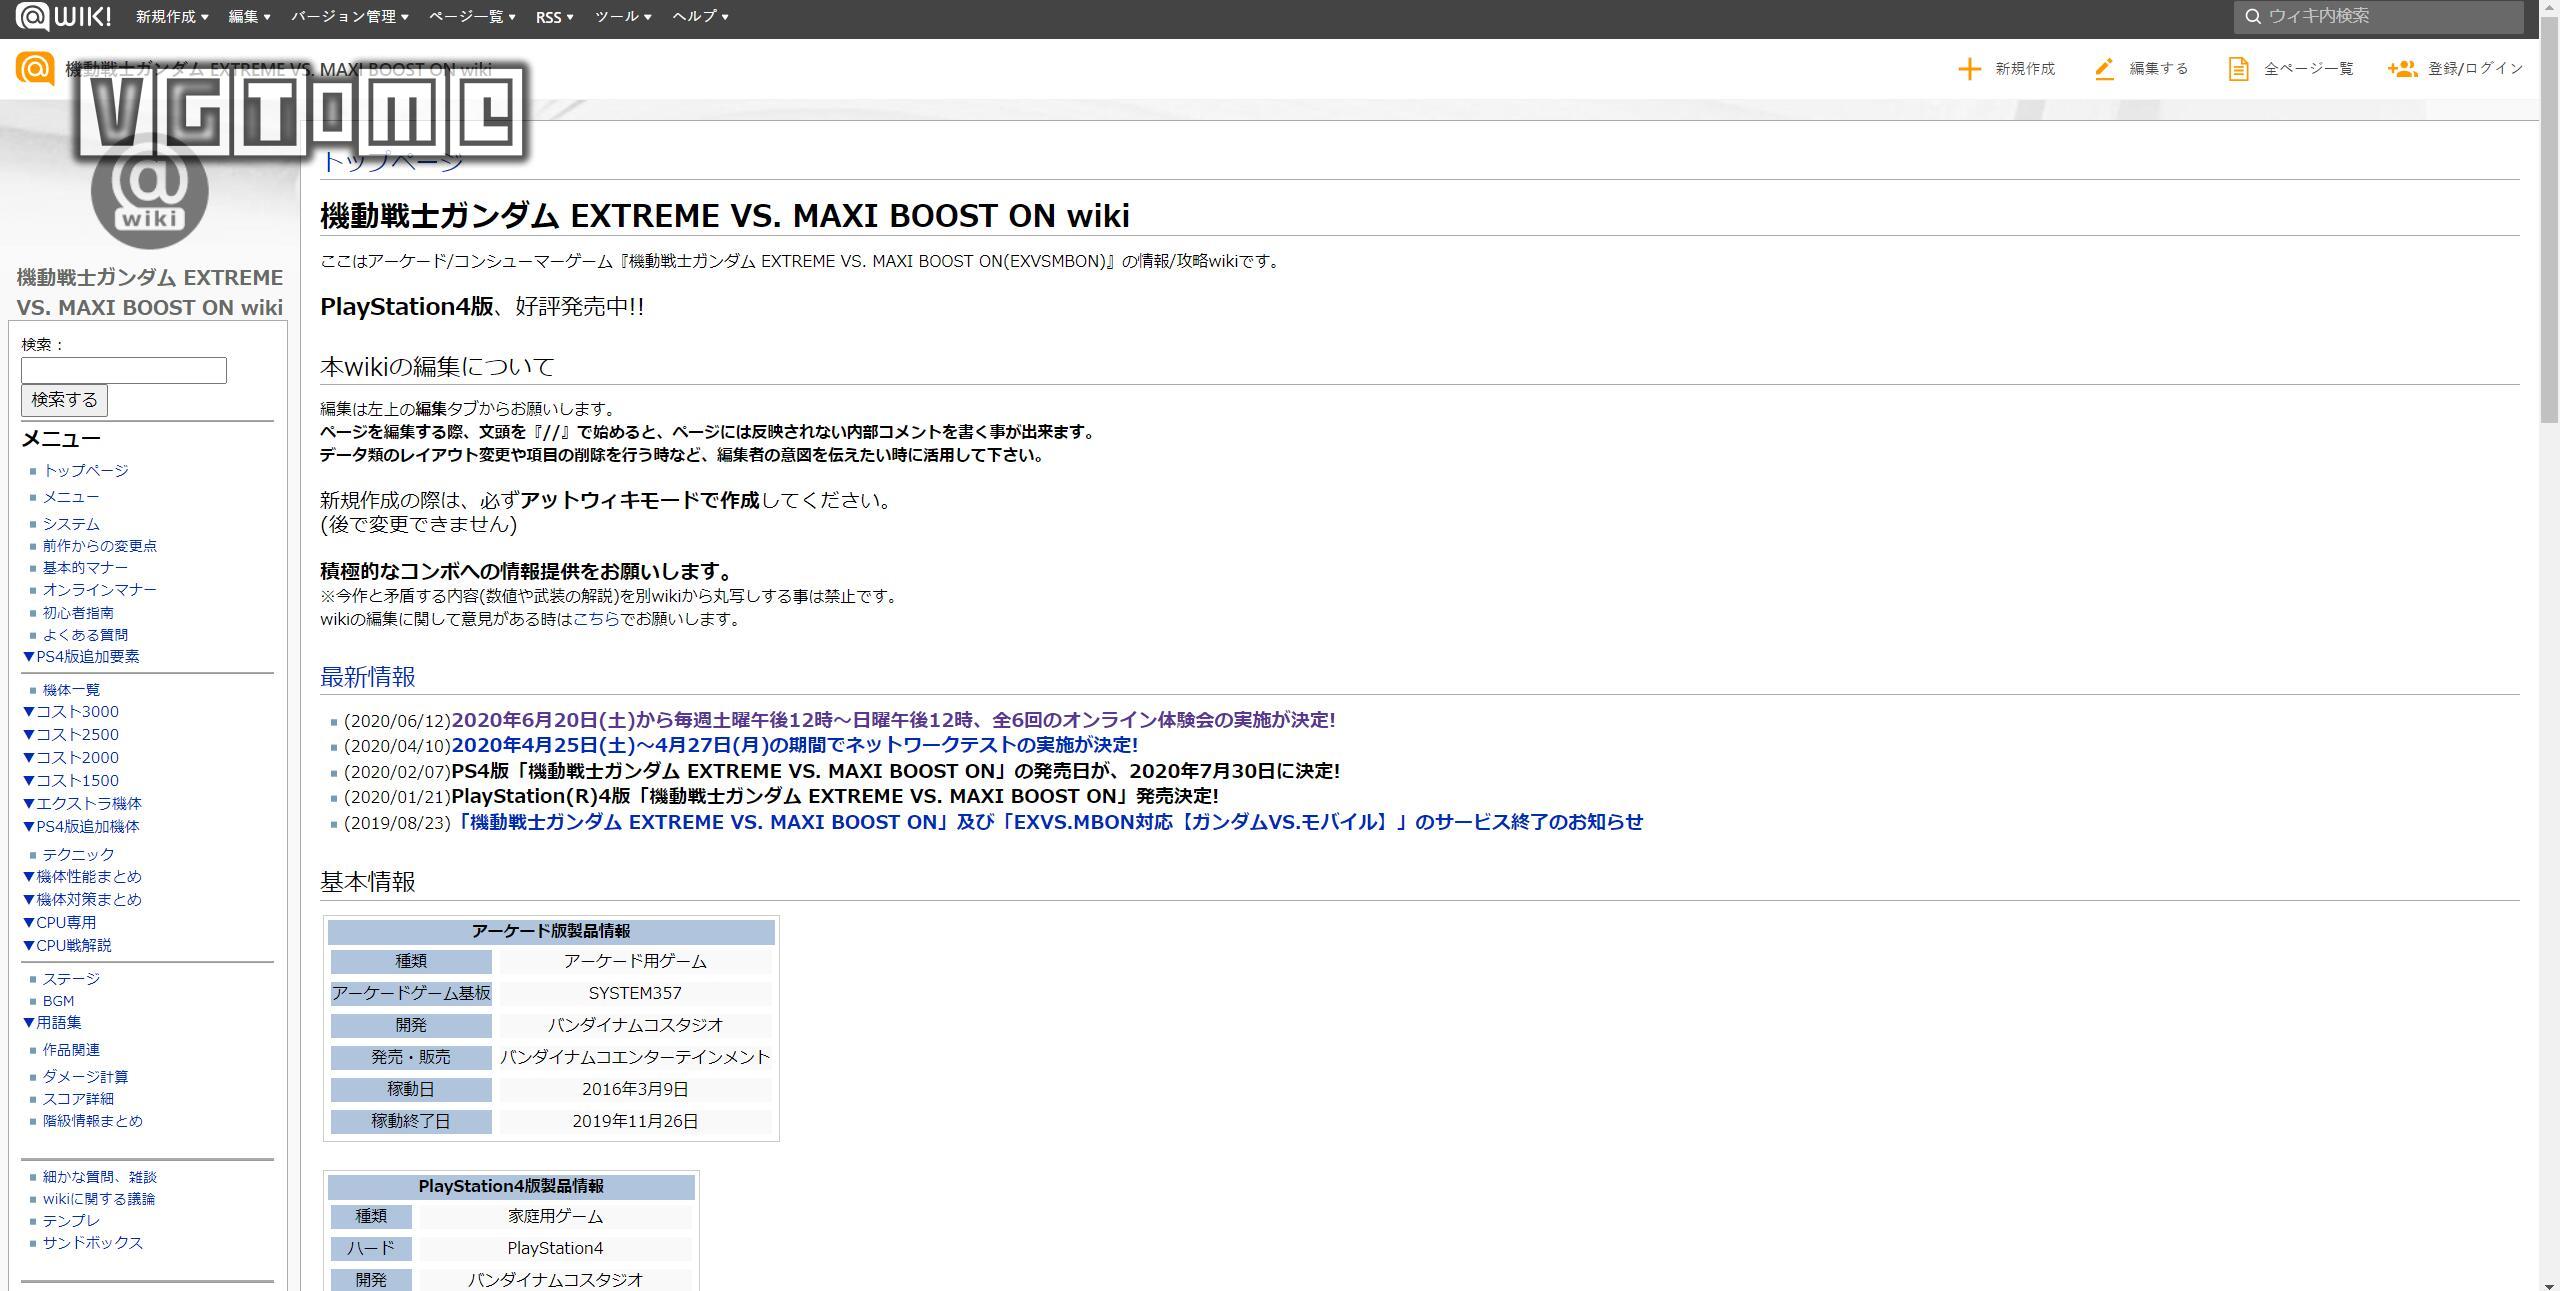The image size is (2560, 1291).
Task: Click the magnifier icon in the wiki search box
Action: click(2253, 17)
